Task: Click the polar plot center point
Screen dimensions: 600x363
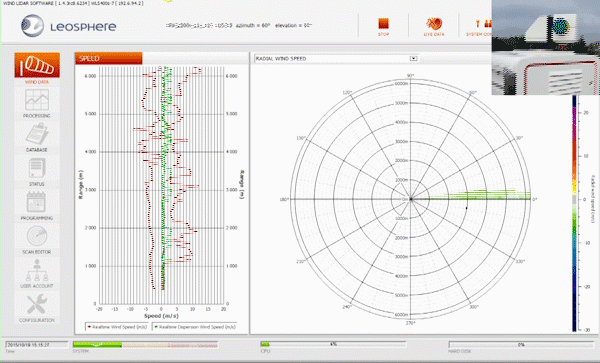Action: 411,199
